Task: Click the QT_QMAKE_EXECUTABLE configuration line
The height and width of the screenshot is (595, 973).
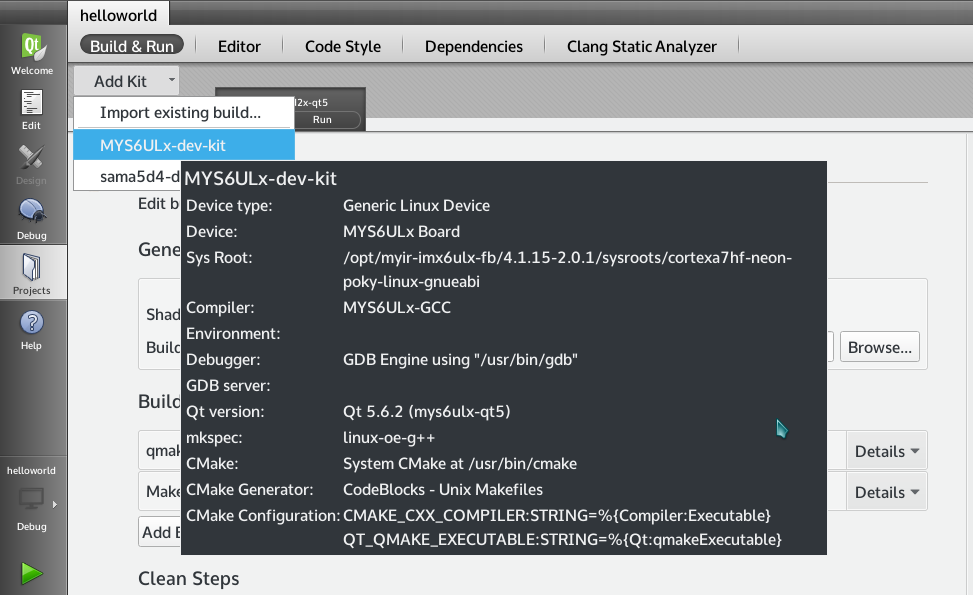Action: [x=562, y=539]
